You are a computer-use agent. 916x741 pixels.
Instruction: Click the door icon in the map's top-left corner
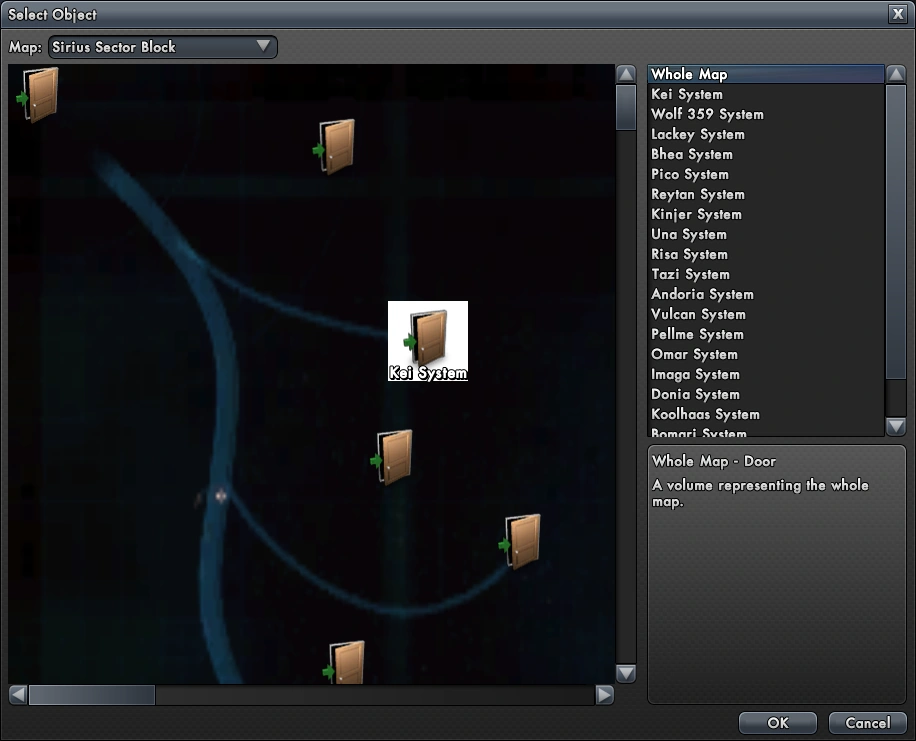point(39,95)
